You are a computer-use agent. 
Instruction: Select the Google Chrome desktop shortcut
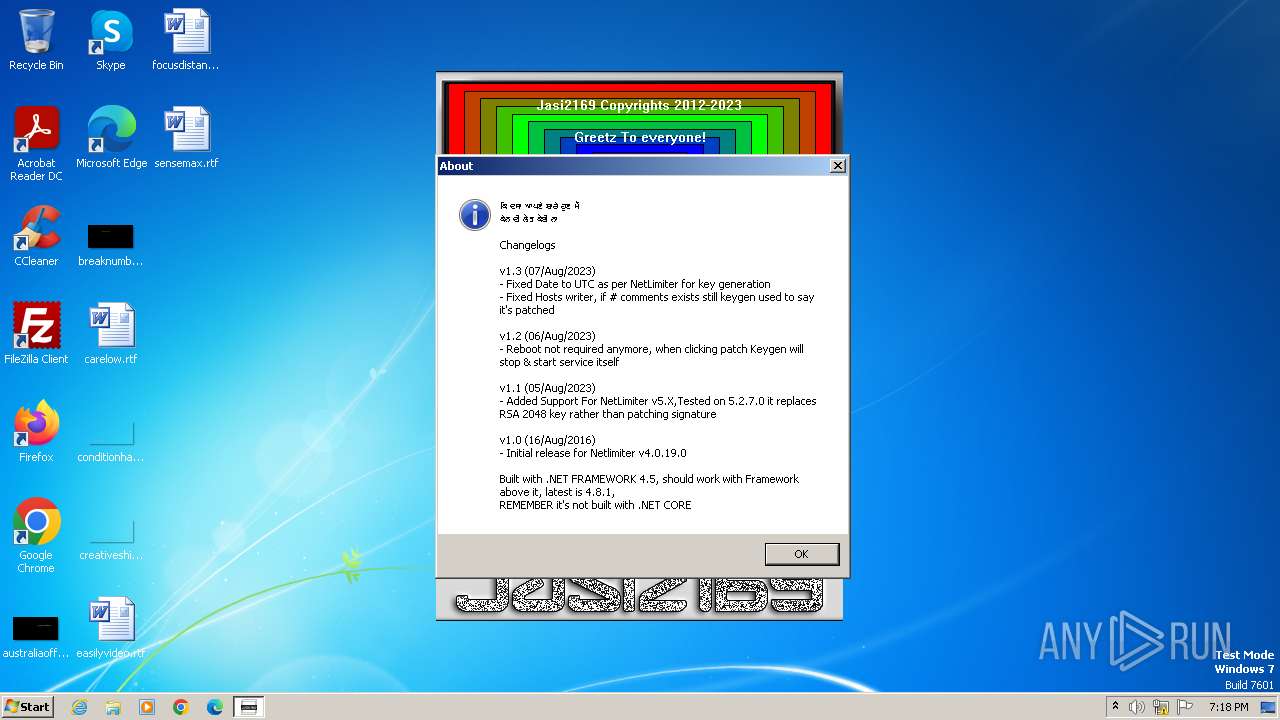click(x=36, y=536)
